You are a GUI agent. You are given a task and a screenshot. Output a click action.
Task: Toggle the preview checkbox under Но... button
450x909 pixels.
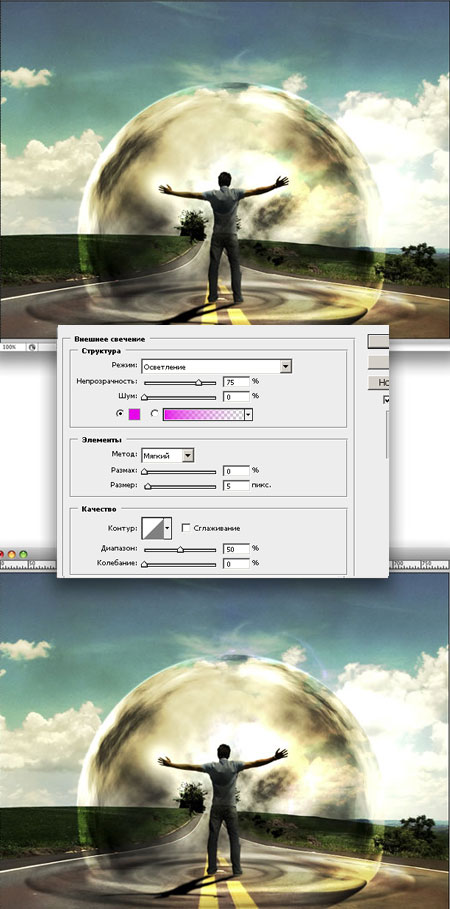[386, 399]
